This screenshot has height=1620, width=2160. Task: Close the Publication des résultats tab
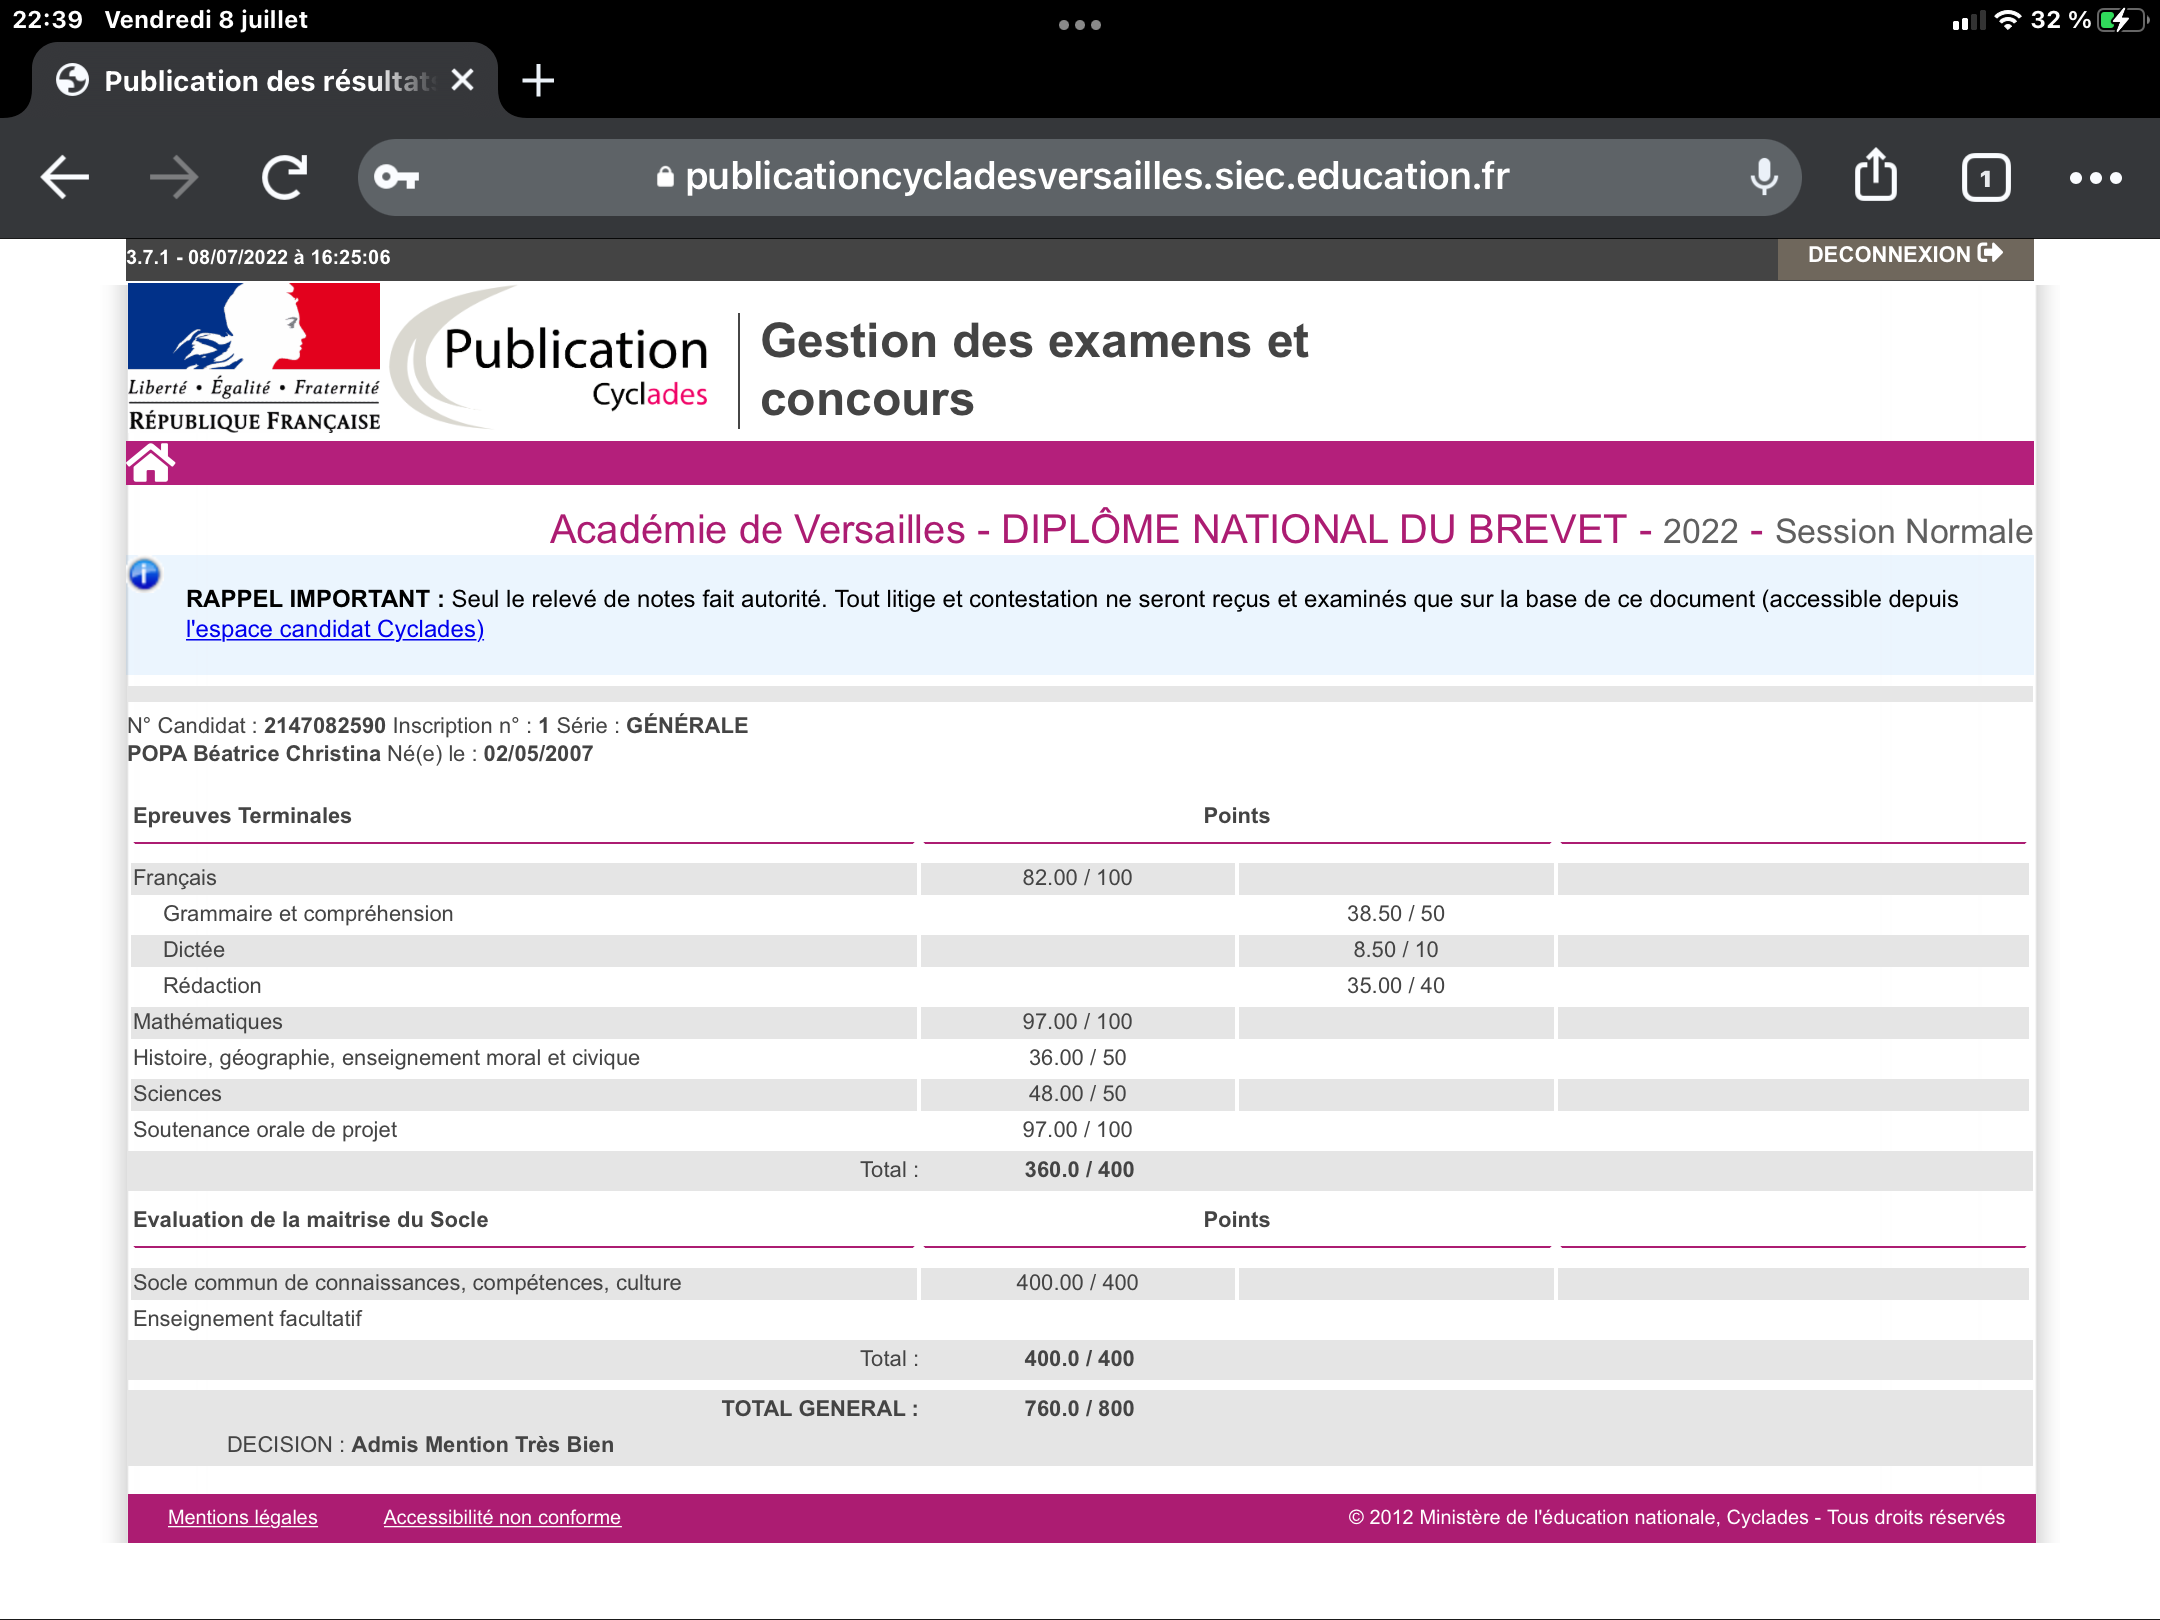click(462, 80)
